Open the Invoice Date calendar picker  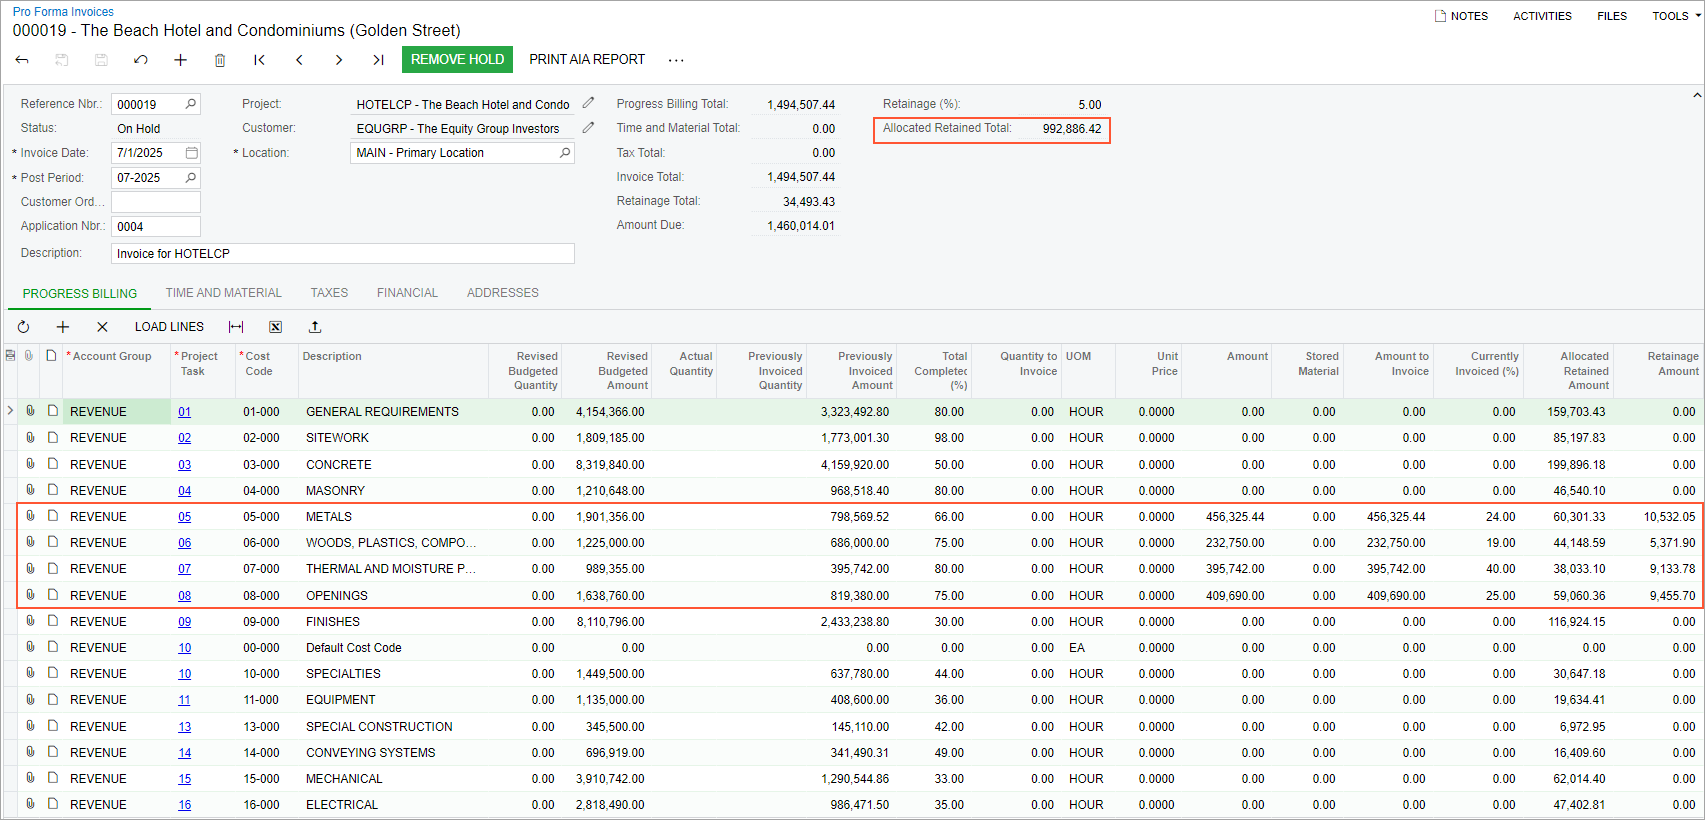tap(192, 153)
